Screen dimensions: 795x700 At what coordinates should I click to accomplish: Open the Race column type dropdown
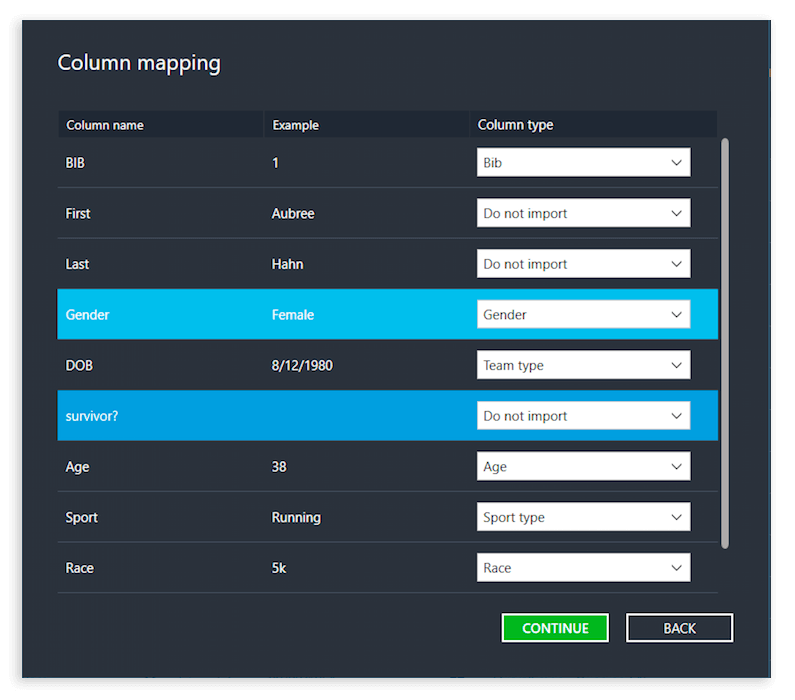tap(583, 568)
